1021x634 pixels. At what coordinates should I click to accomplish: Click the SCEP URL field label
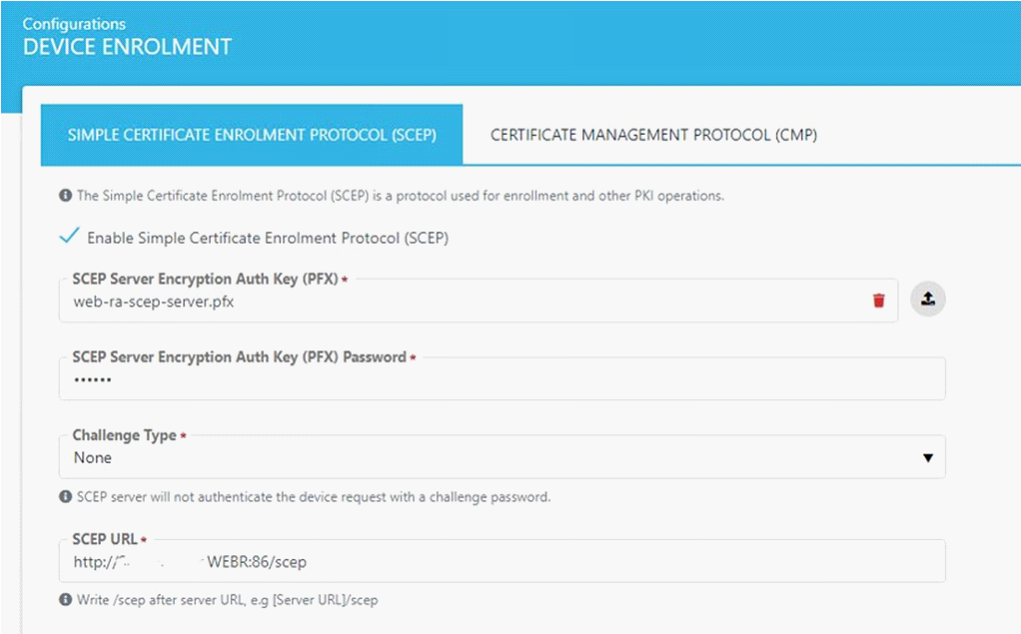click(105, 540)
